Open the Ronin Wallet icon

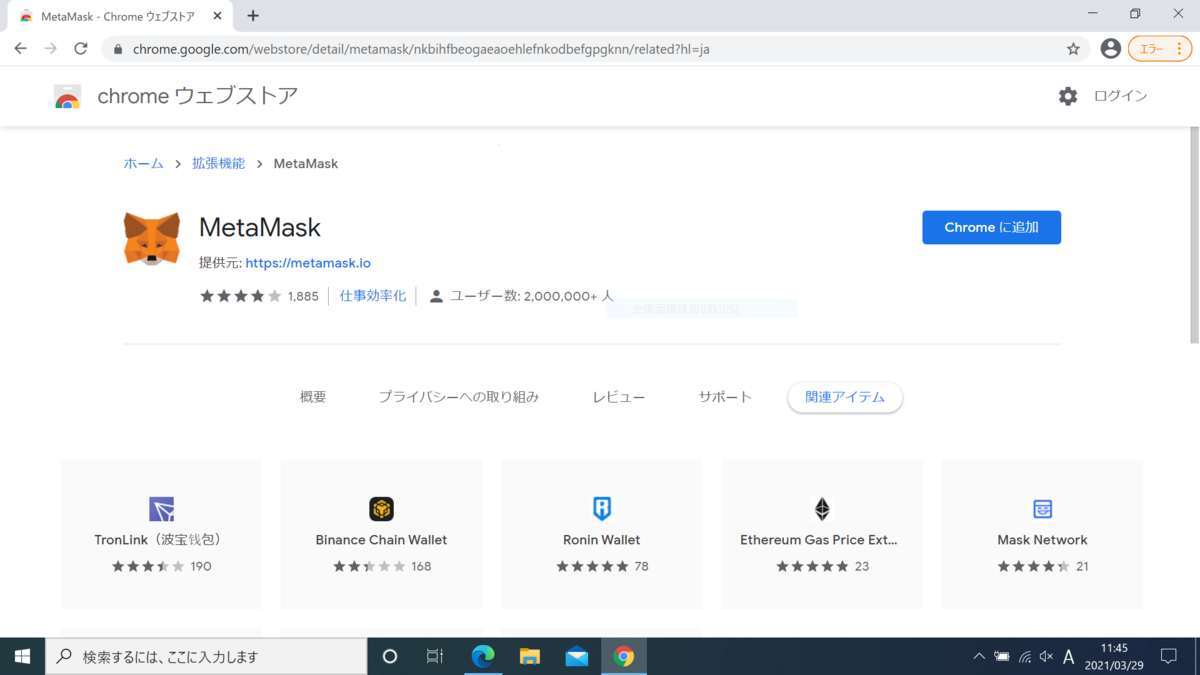point(602,509)
